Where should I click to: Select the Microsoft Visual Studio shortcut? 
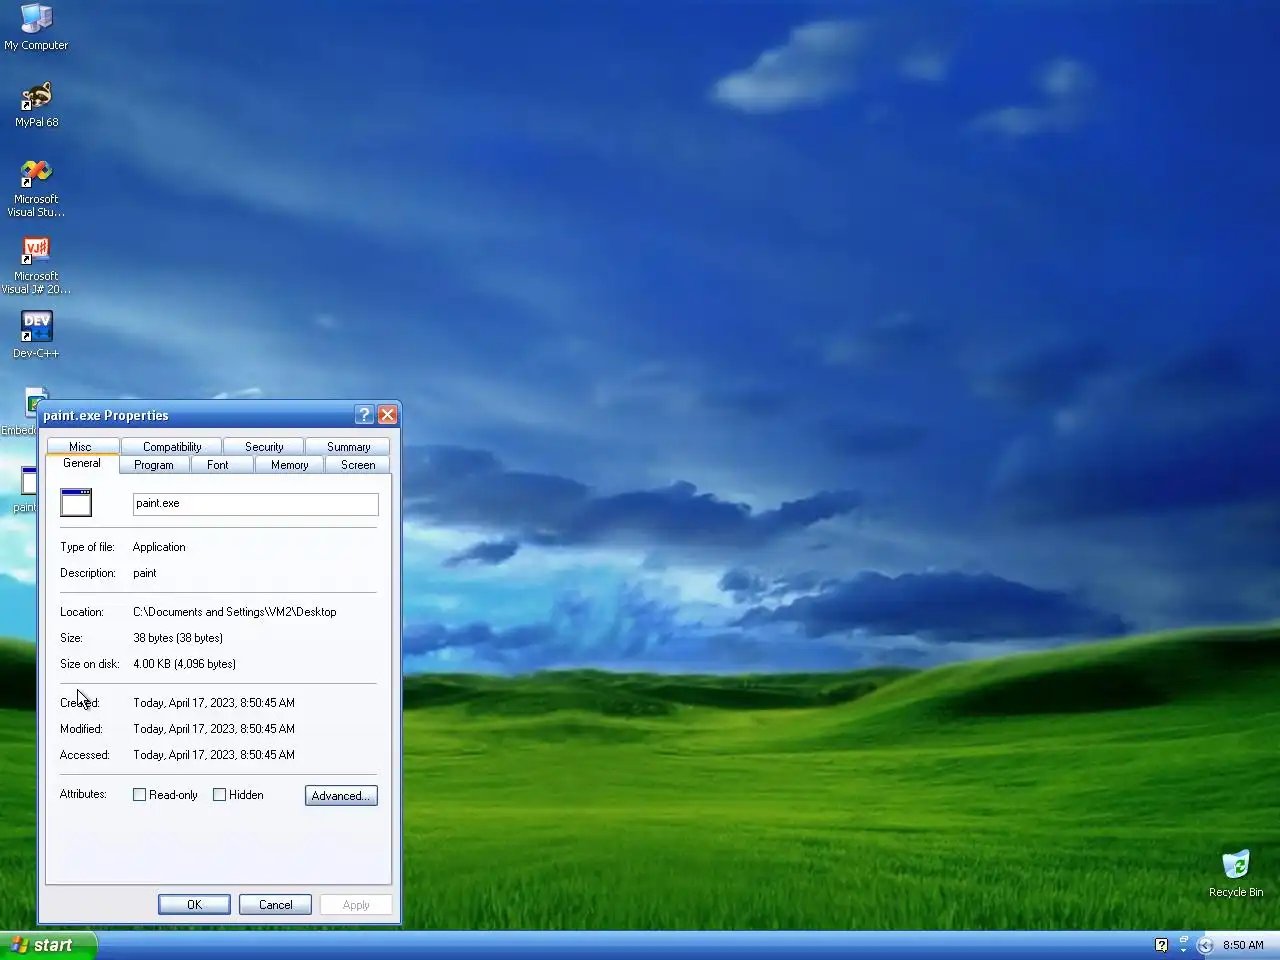36,188
